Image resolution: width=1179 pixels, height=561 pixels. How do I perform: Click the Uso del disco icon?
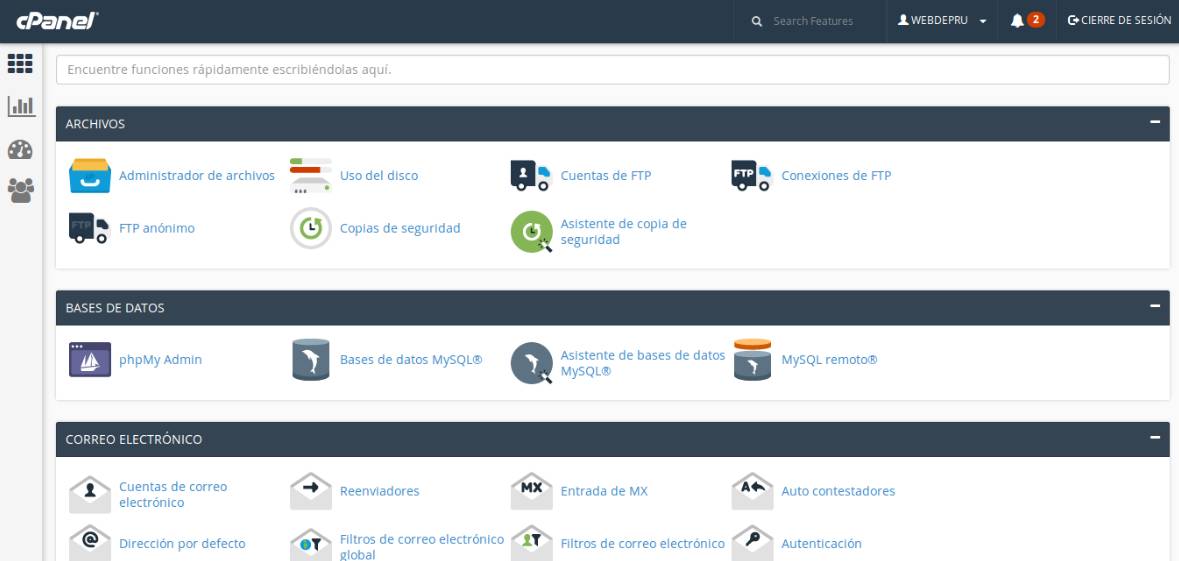click(x=309, y=176)
